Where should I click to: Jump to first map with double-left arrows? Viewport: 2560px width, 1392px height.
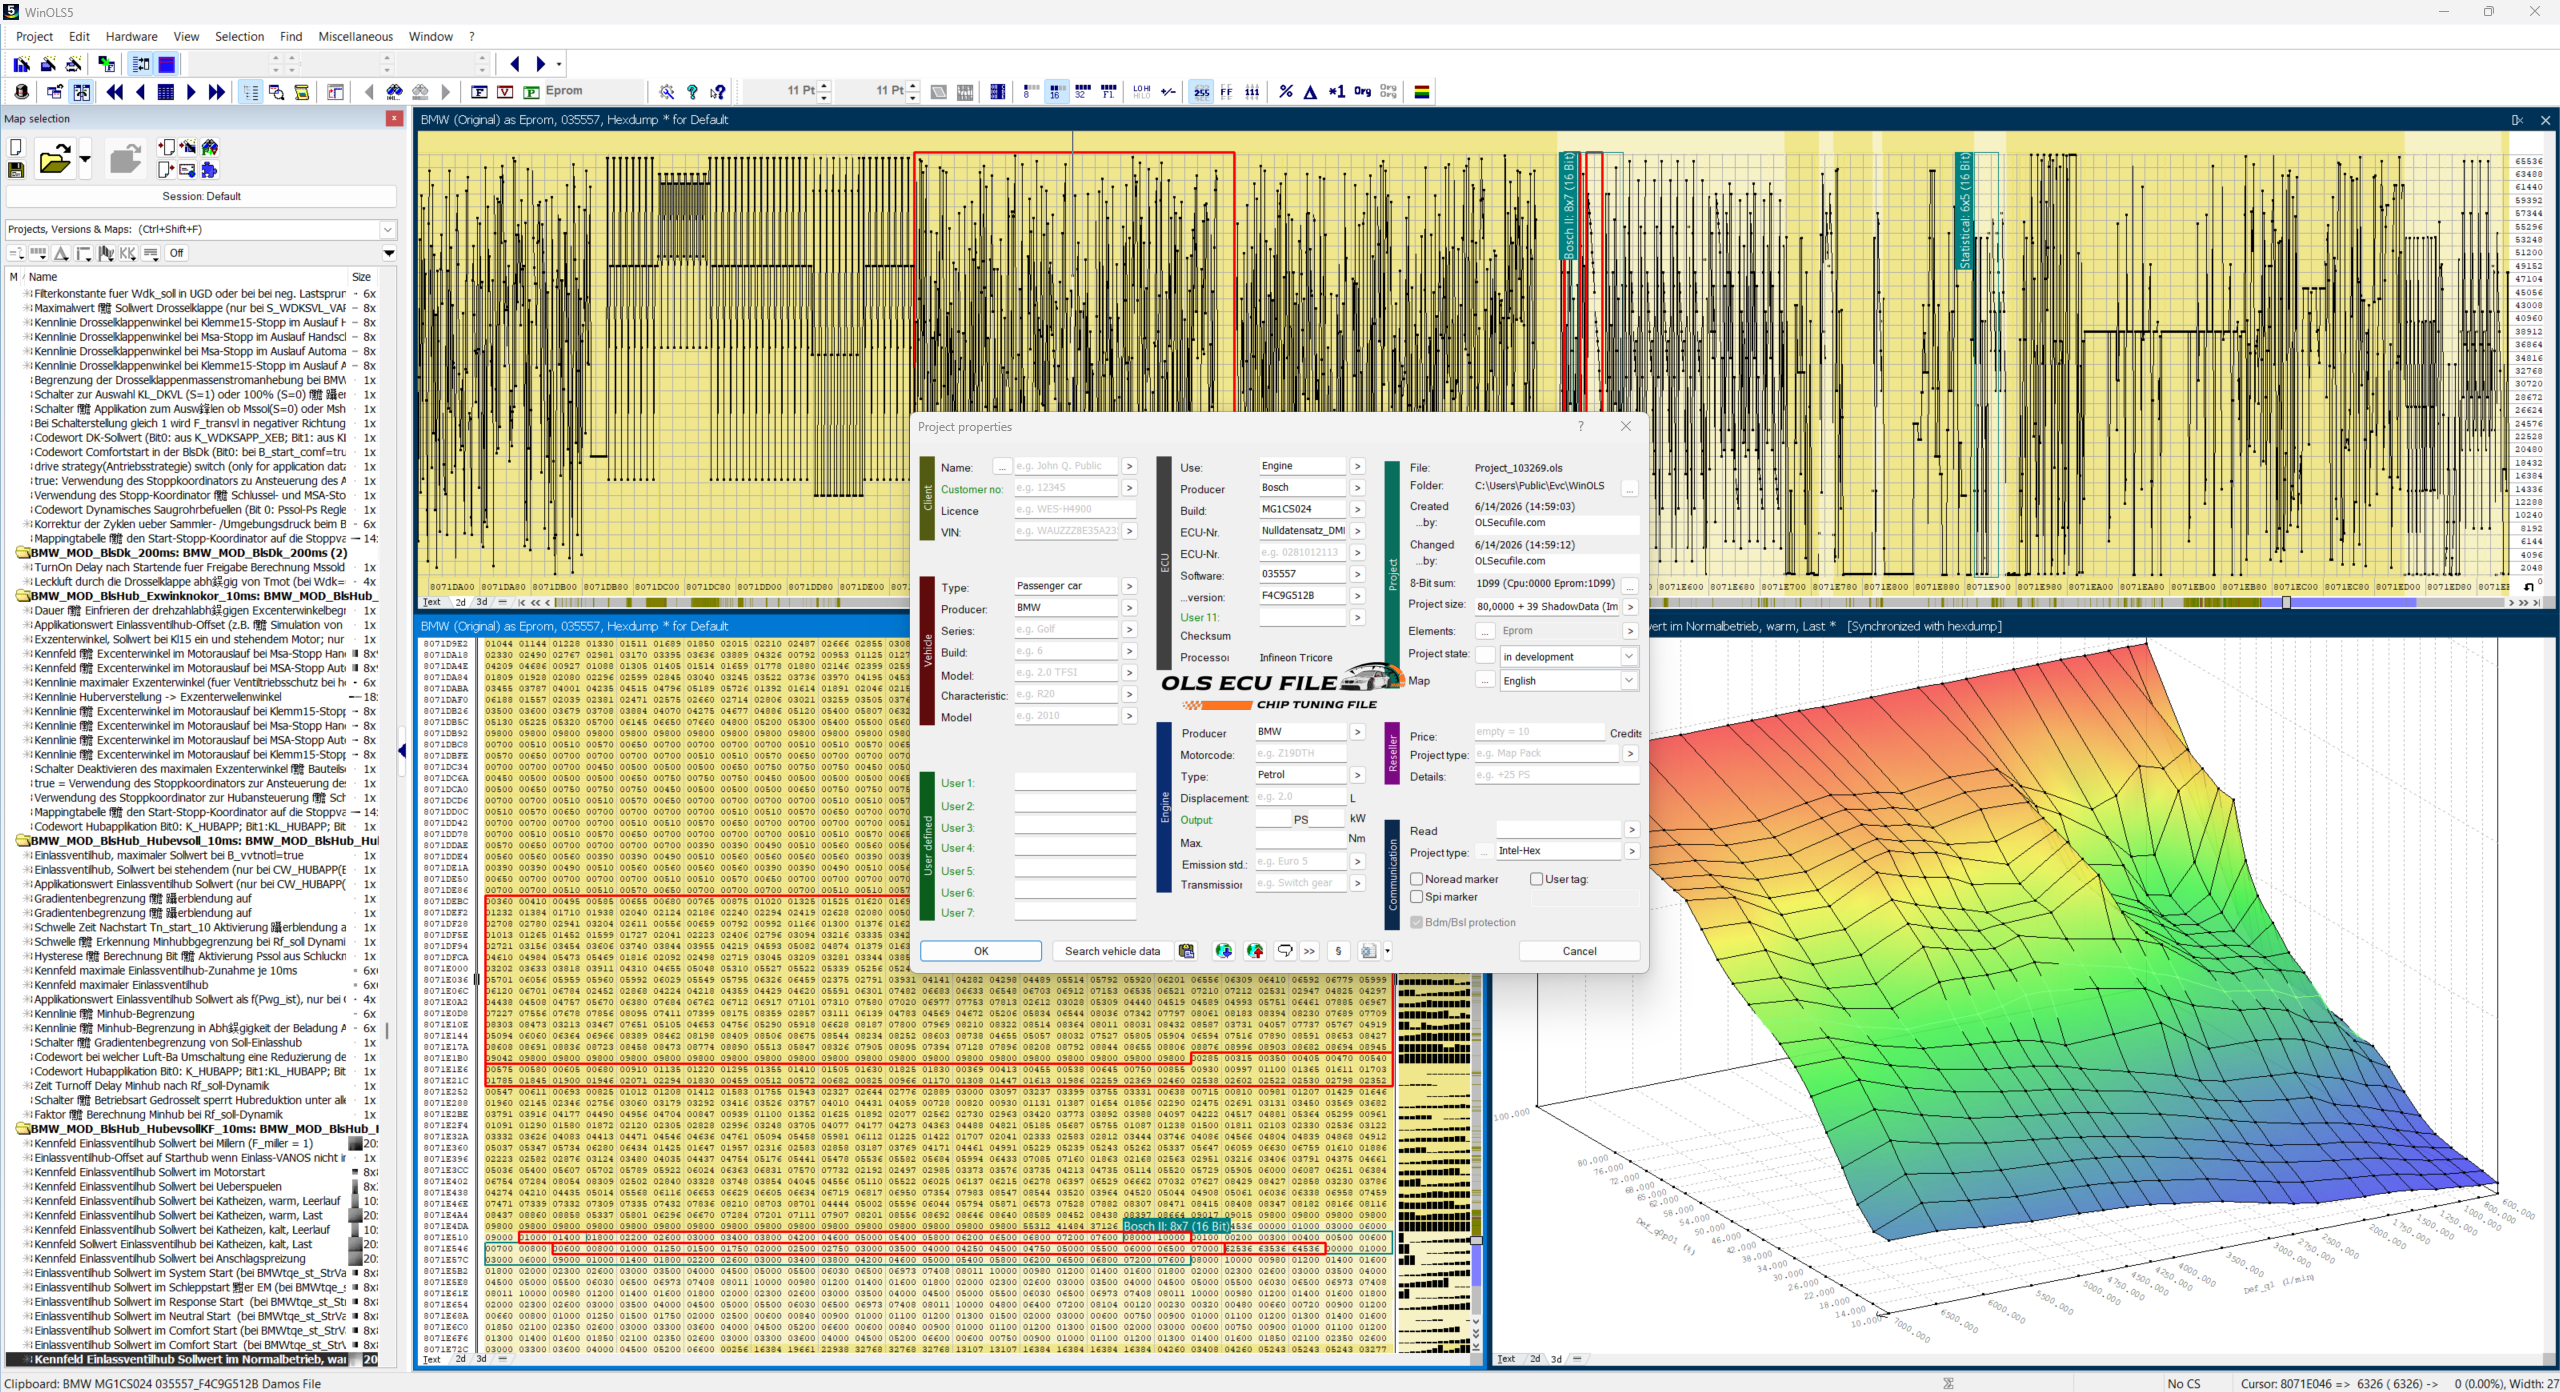tap(115, 92)
